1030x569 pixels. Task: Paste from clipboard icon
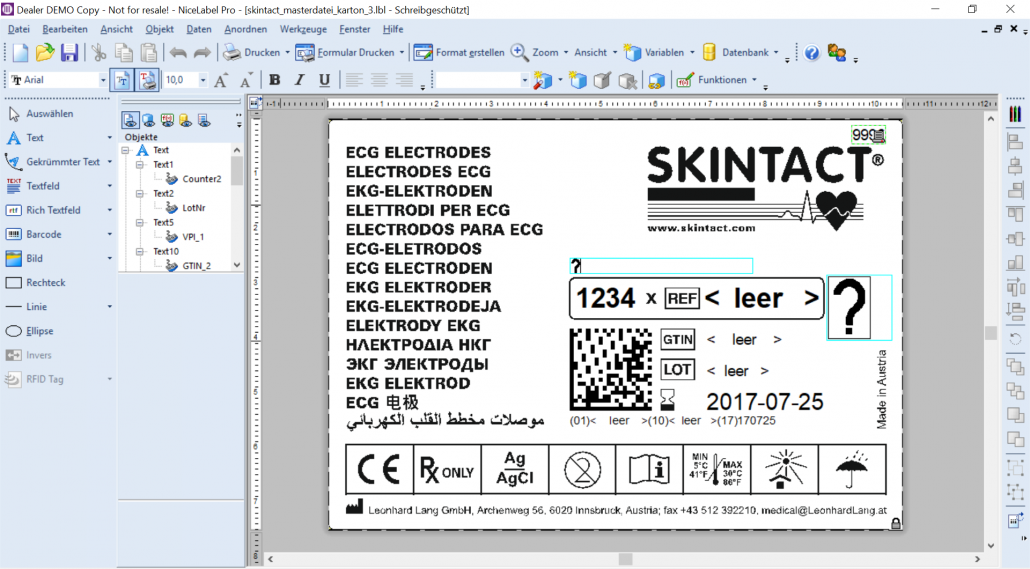point(149,53)
